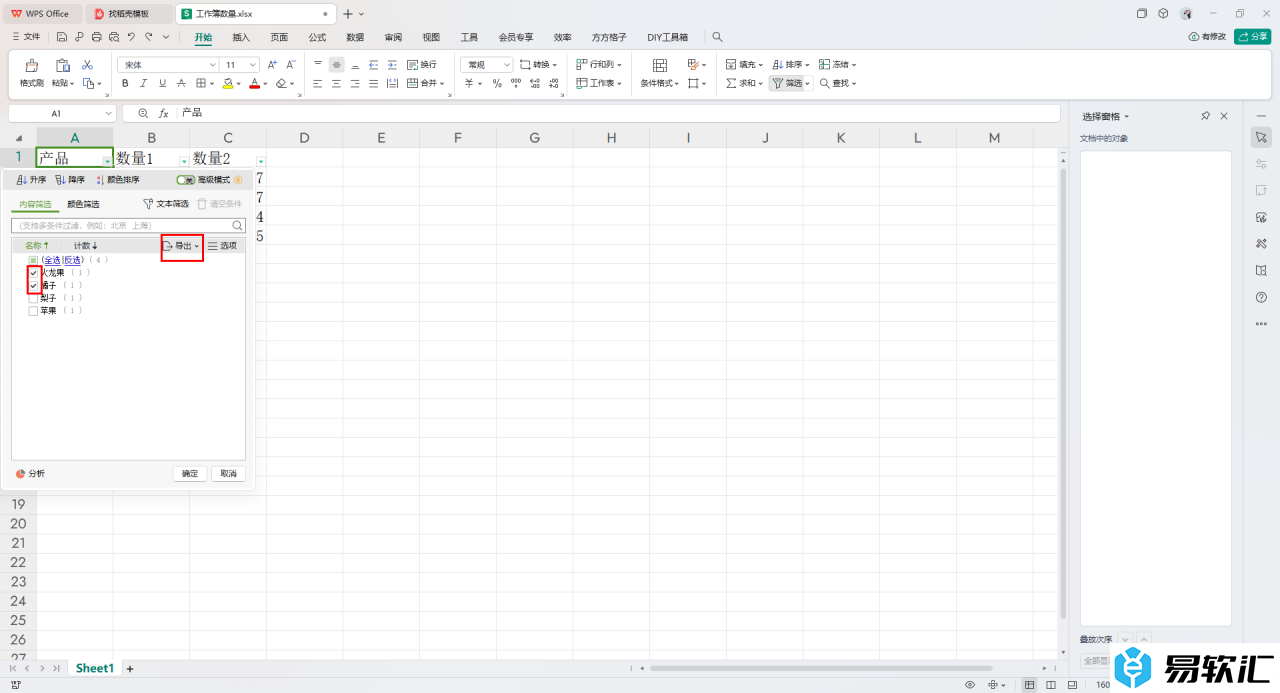
Task: Click the Insert Function fx icon
Action: 164,113
